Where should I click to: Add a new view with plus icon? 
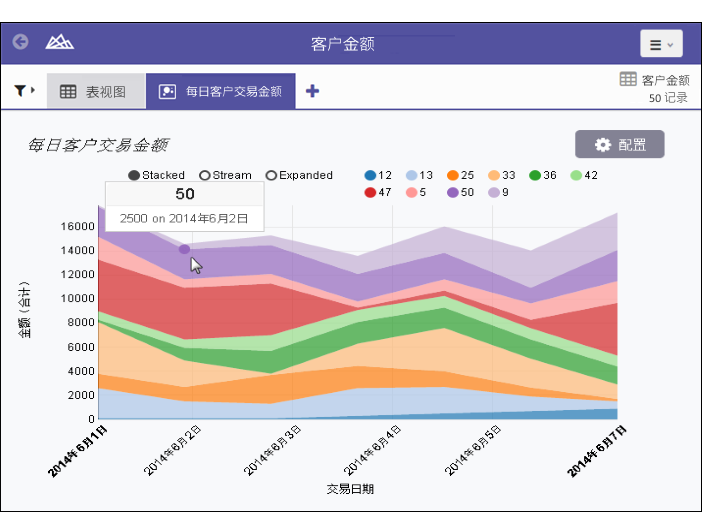pyautogui.click(x=312, y=91)
